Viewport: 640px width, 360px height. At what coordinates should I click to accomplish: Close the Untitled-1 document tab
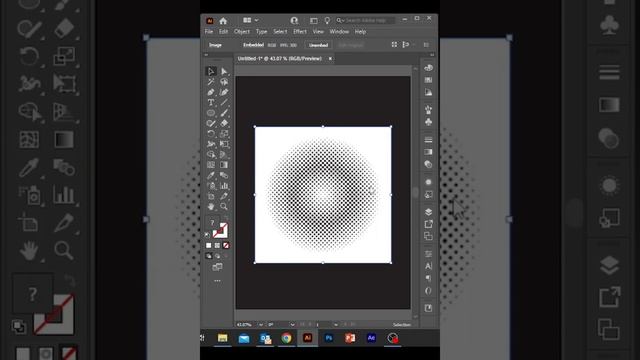coord(330,59)
